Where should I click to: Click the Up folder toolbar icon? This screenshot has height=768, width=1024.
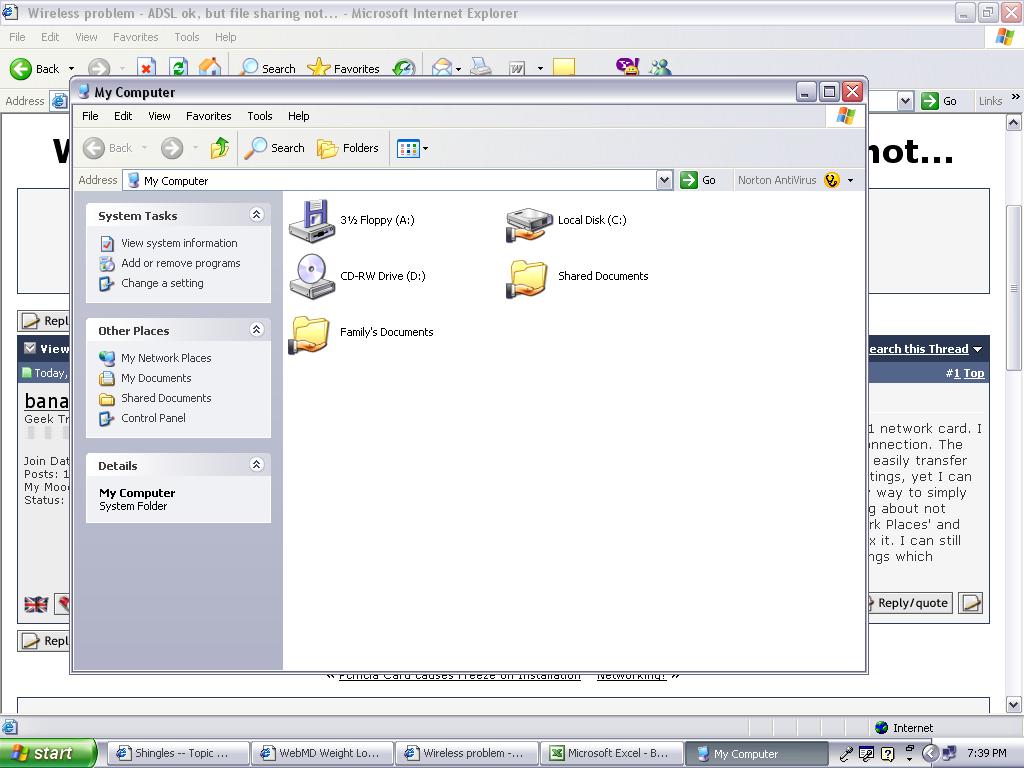pyautogui.click(x=219, y=148)
